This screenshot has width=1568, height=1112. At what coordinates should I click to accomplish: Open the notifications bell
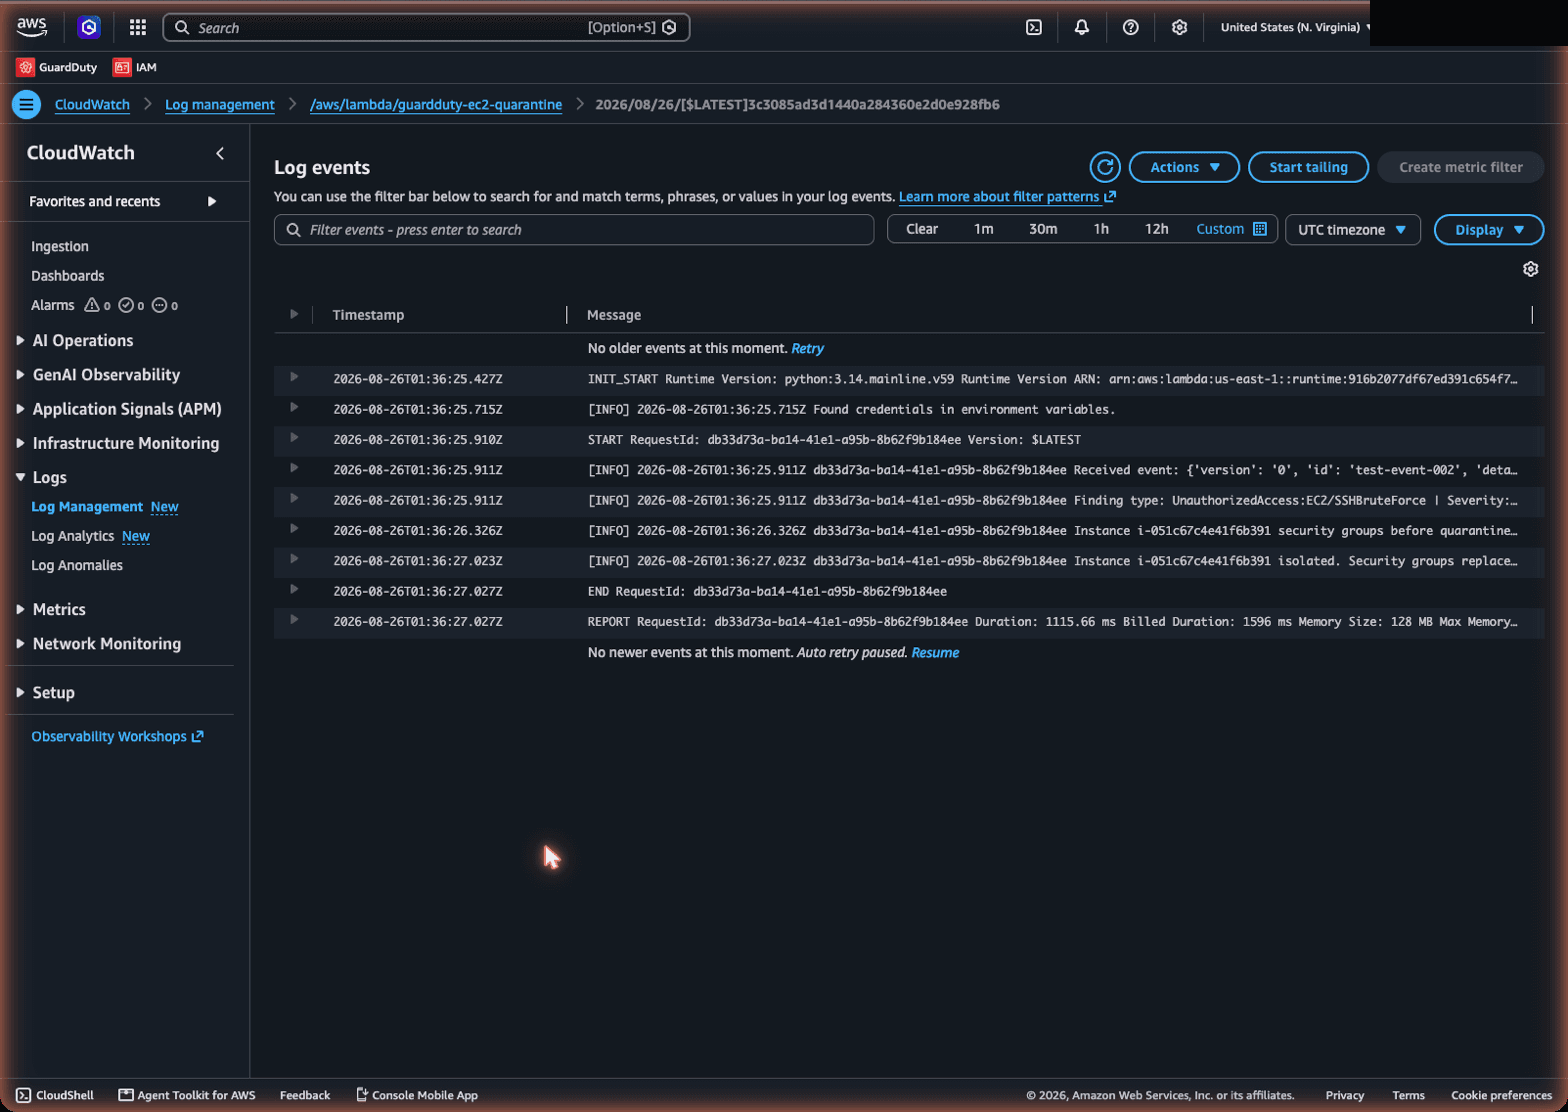(1082, 27)
